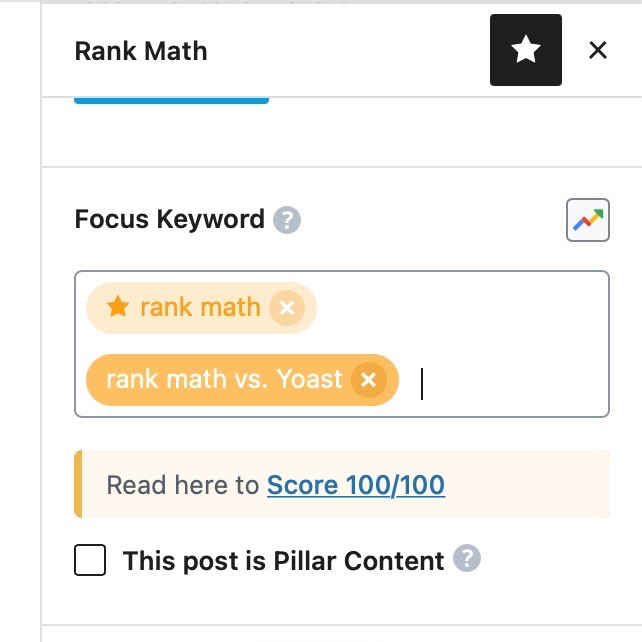
Task: Select the 'rank math vs. Yoast' keyword chip
Action: click(224, 379)
